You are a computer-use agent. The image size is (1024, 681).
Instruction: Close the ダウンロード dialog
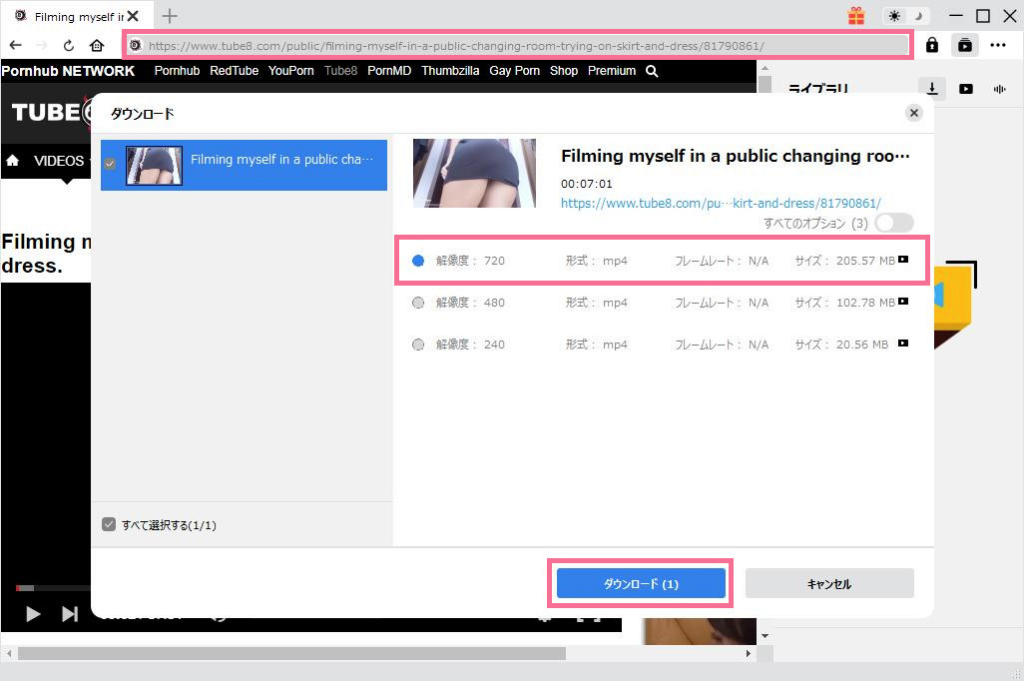(913, 113)
